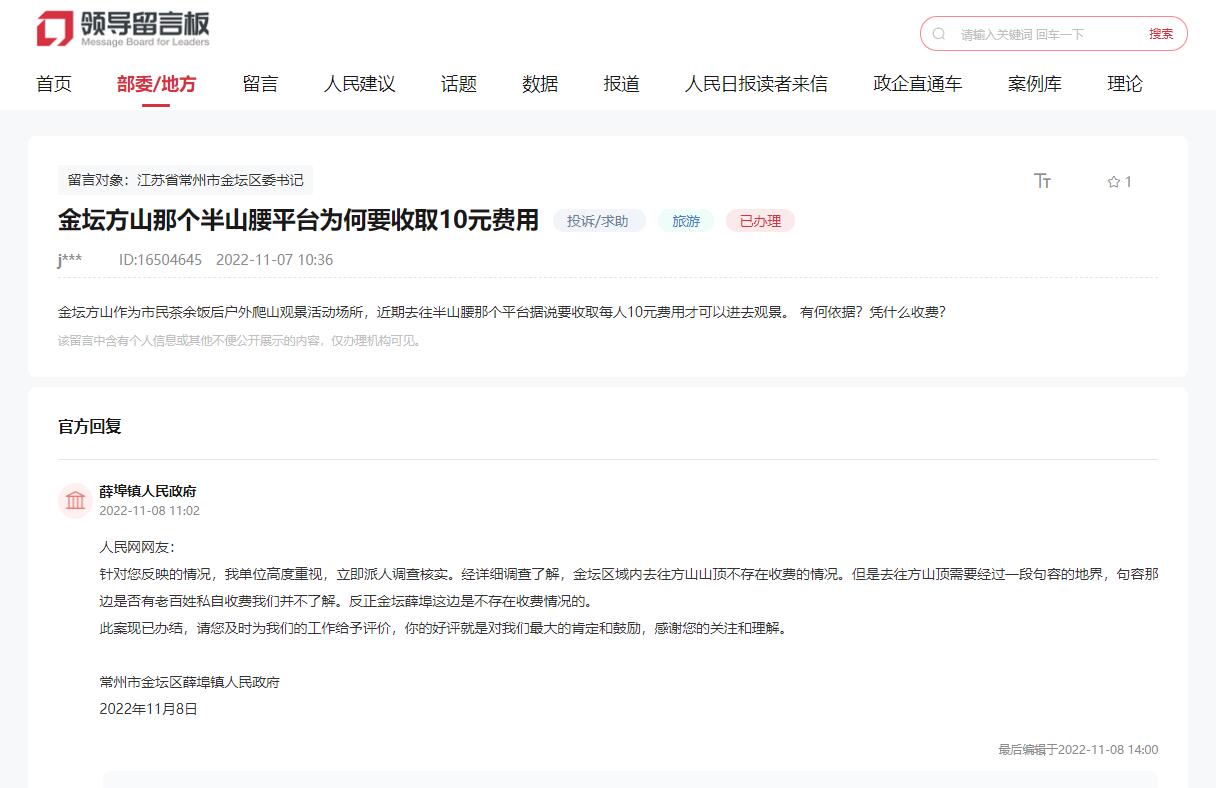Viewport: 1216px width, 788px height.
Task: Browse the 话题 section
Action: (x=458, y=84)
